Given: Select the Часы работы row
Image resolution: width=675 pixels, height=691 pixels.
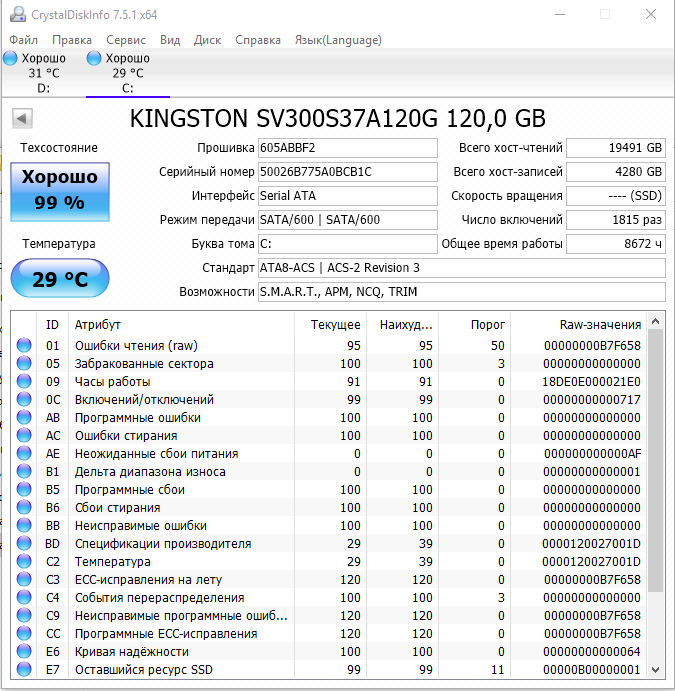Looking at the screenshot, I should pos(329,381).
